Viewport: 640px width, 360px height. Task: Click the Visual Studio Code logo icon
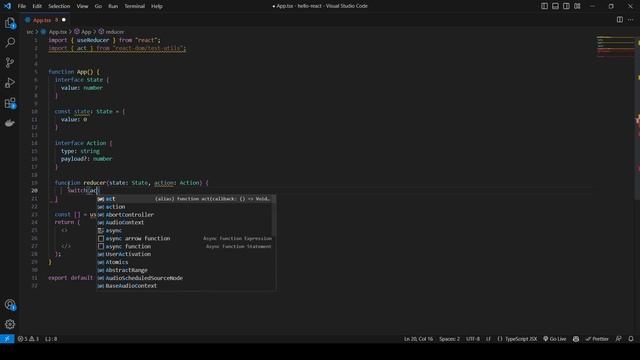[7, 6]
